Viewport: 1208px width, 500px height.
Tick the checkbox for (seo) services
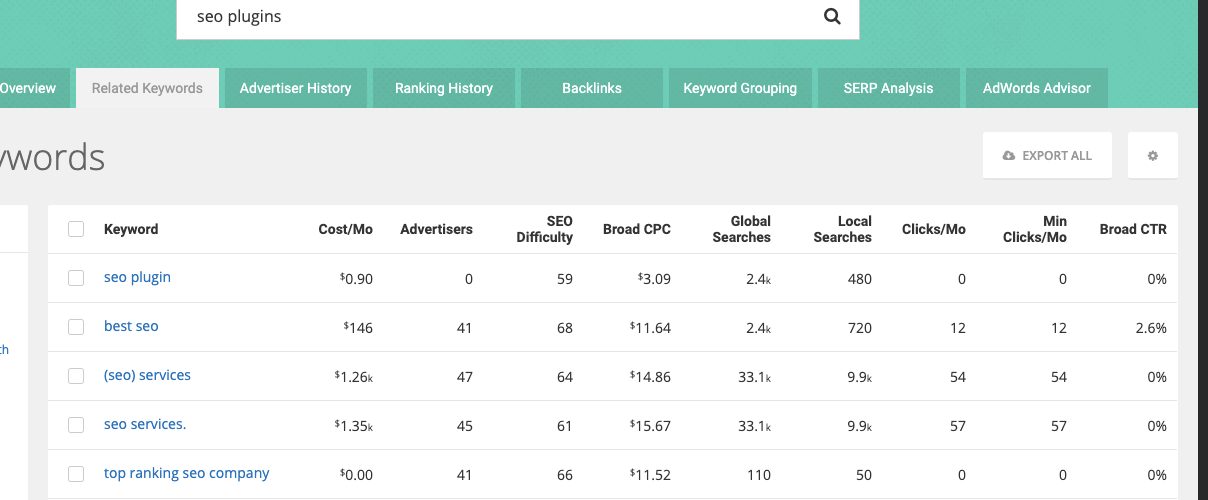(x=76, y=376)
